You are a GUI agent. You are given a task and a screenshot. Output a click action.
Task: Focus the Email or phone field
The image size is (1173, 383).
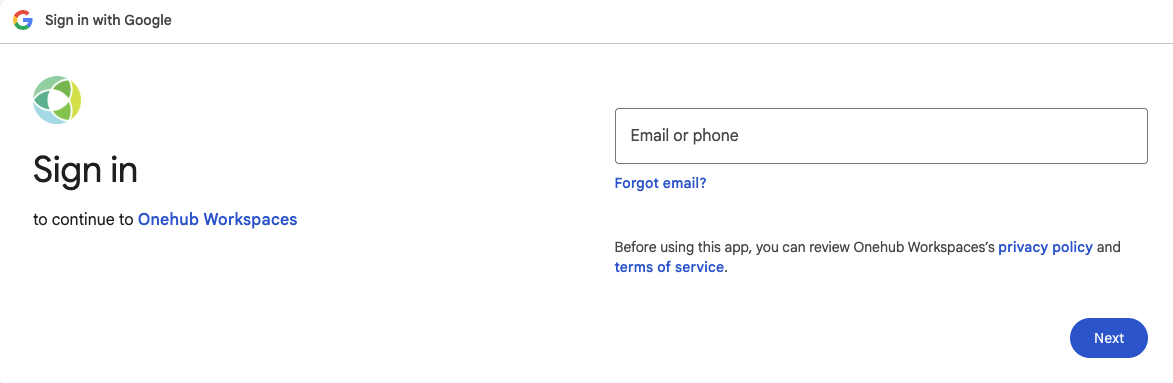(880, 136)
